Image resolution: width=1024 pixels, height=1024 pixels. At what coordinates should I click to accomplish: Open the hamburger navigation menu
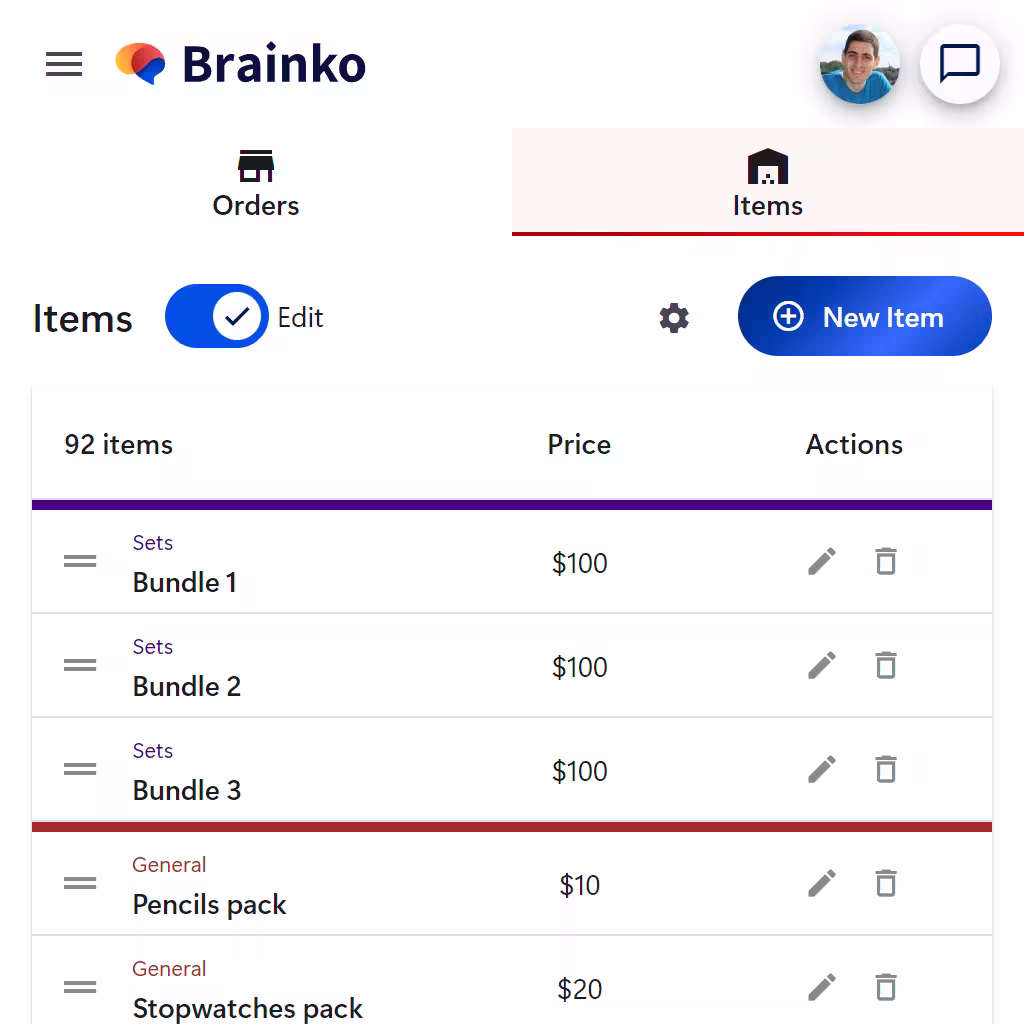coord(64,64)
